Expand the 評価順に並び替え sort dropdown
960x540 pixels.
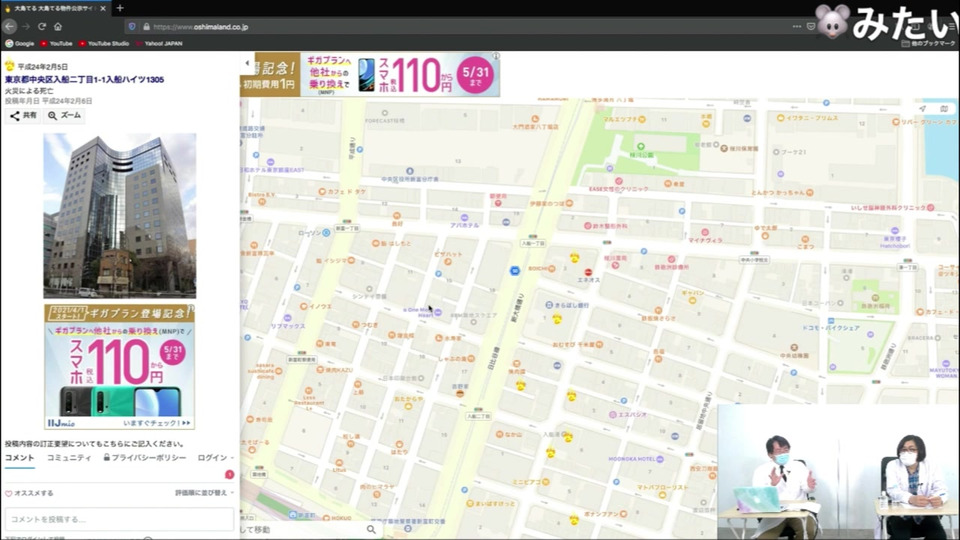(x=204, y=493)
